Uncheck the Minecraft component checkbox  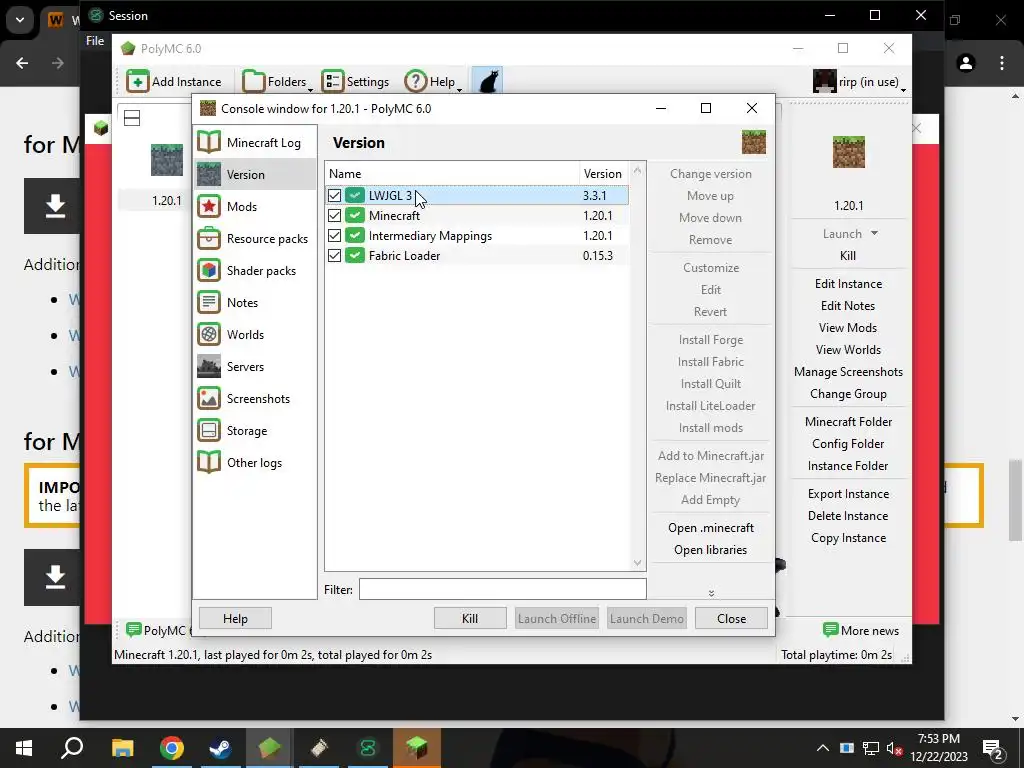click(x=334, y=216)
